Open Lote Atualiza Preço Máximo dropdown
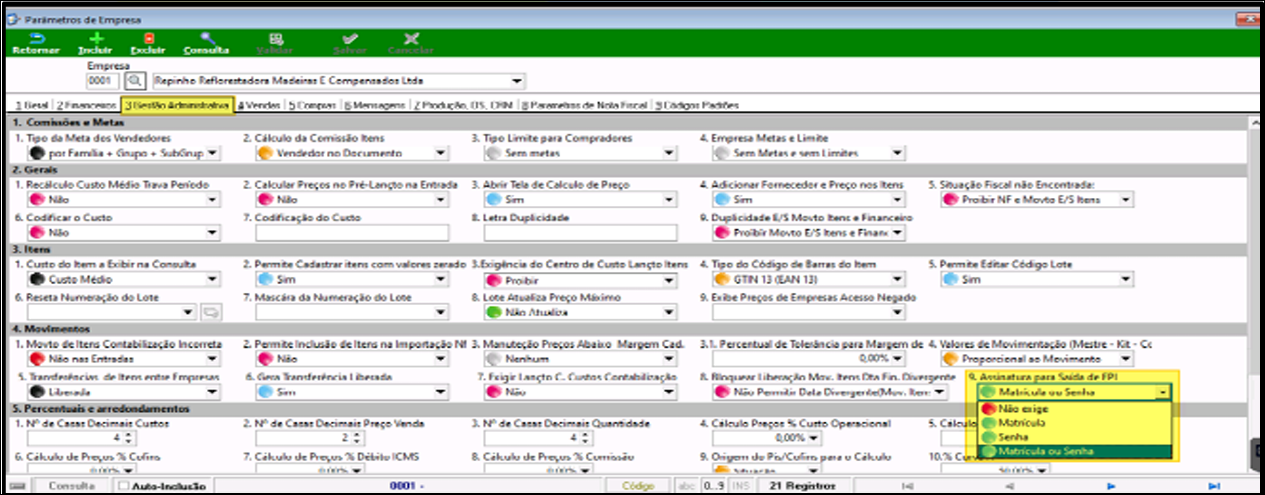 pyautogui.click(x=580, y=312)
